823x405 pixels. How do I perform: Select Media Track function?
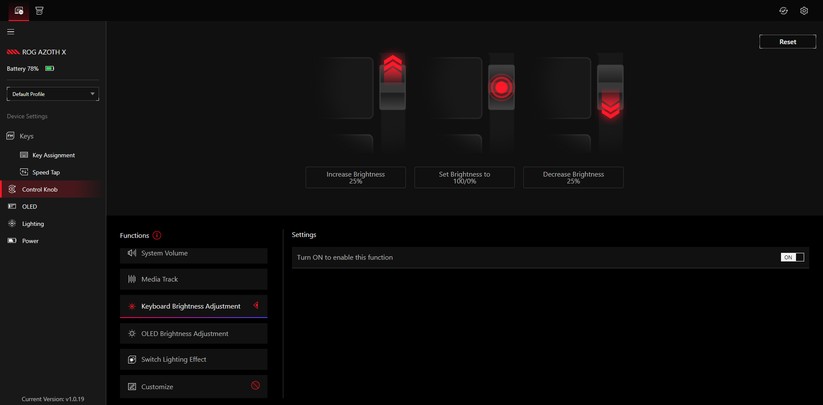[193, 280]
